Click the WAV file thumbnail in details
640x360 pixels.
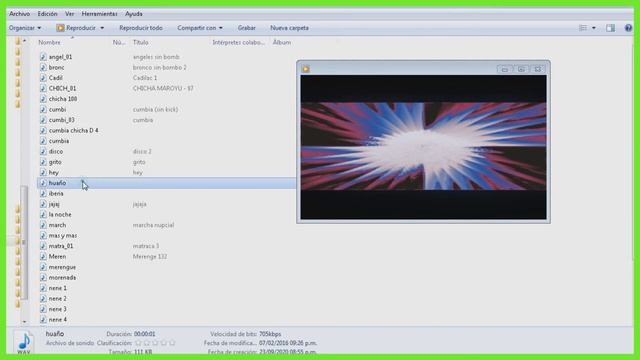click(24, 343)
